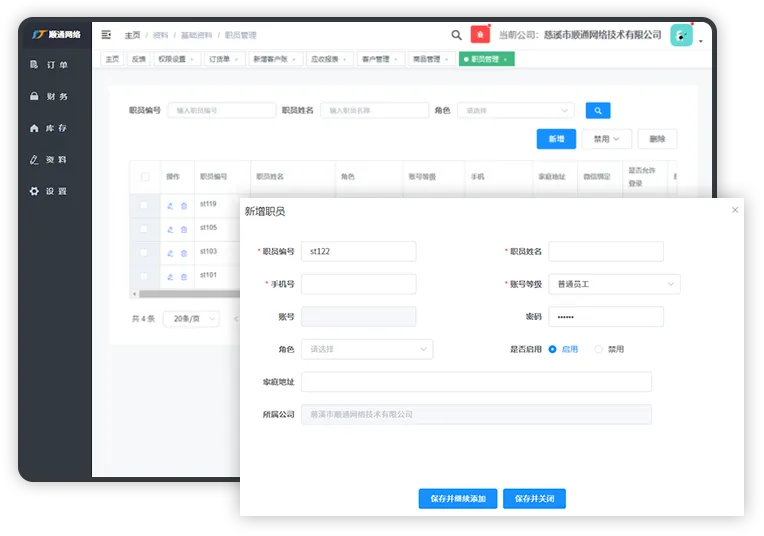The image size is (764, 536).
Task: Select the 启用 radio button
Action: [552, 349]
